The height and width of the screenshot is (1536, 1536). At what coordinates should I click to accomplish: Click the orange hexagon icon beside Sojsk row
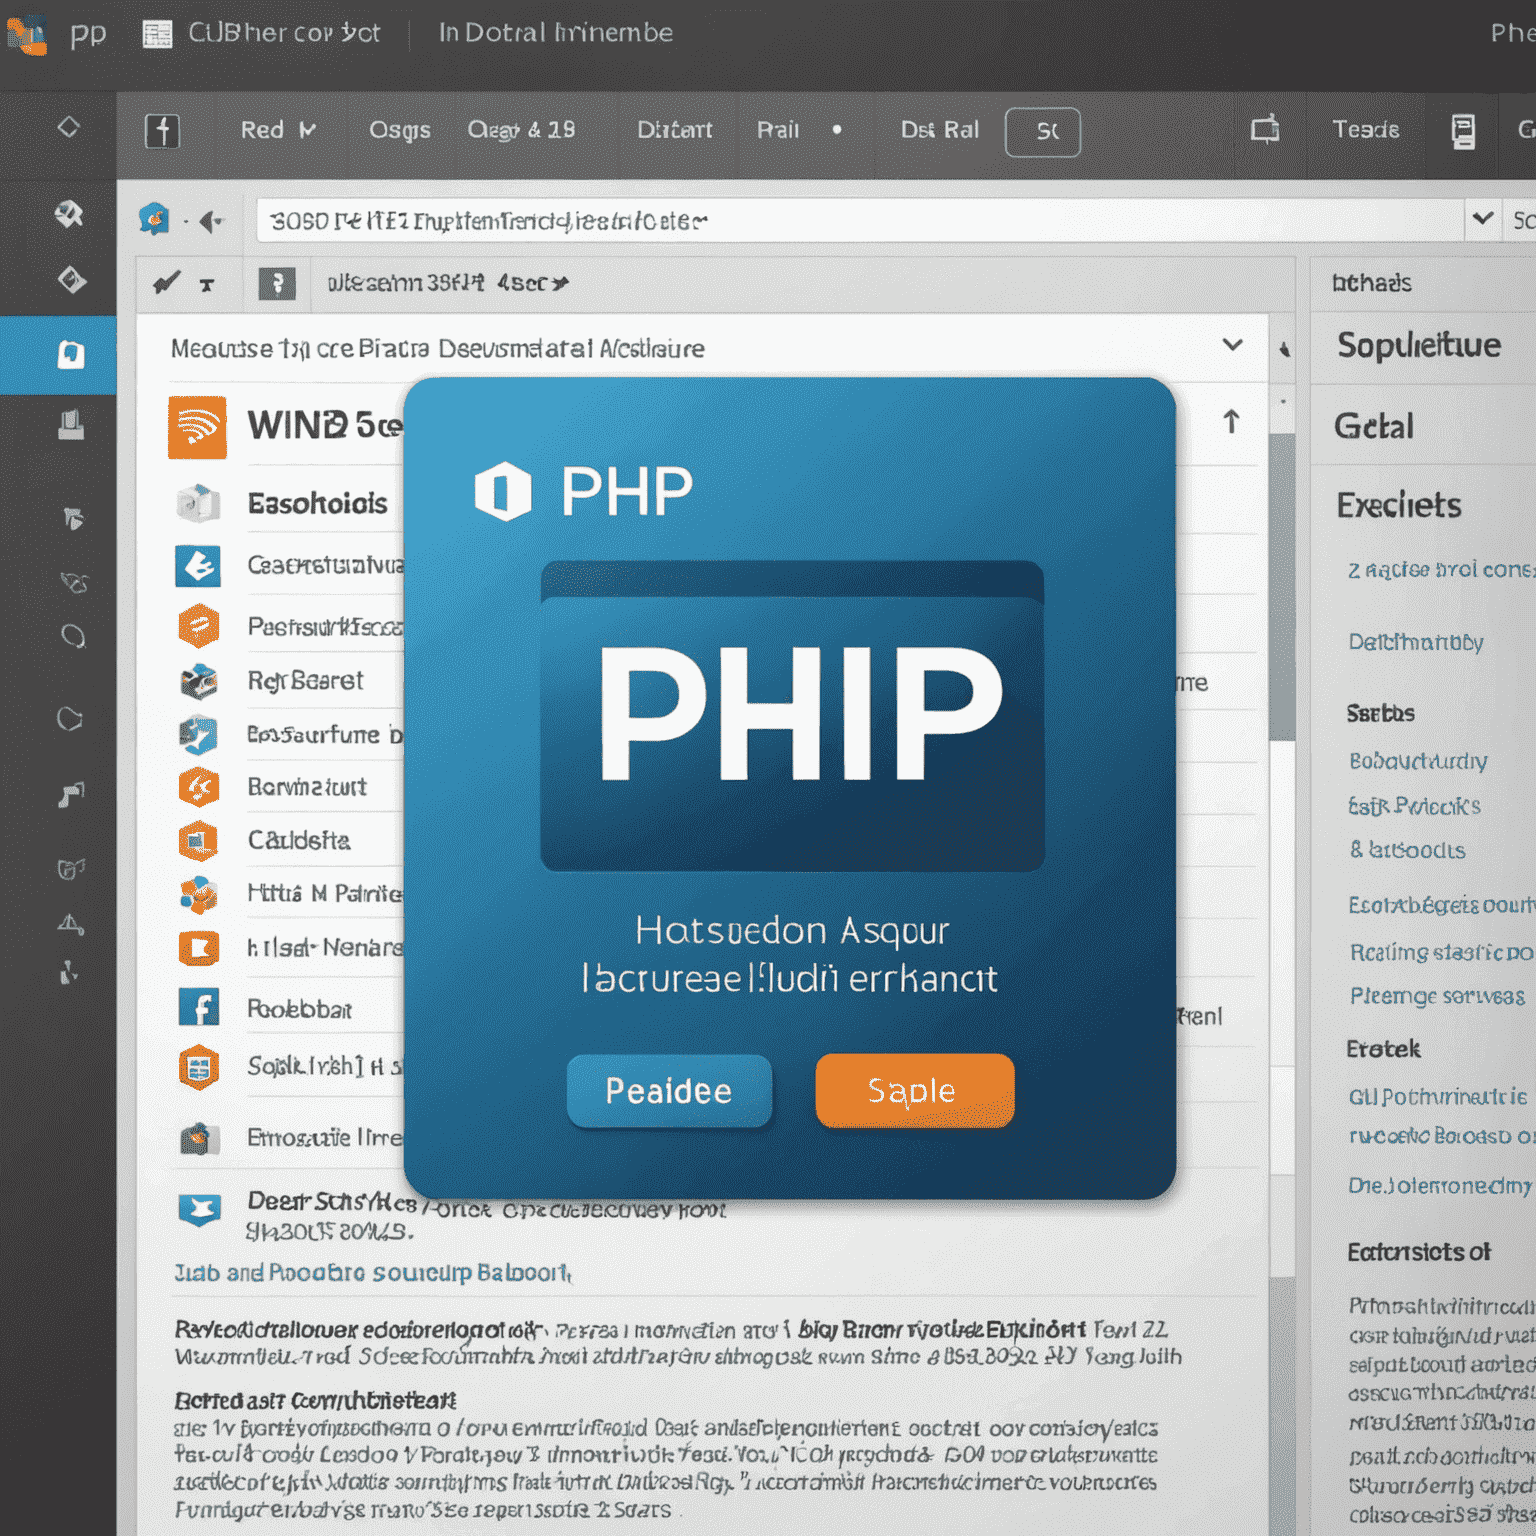coord(198,1067)
